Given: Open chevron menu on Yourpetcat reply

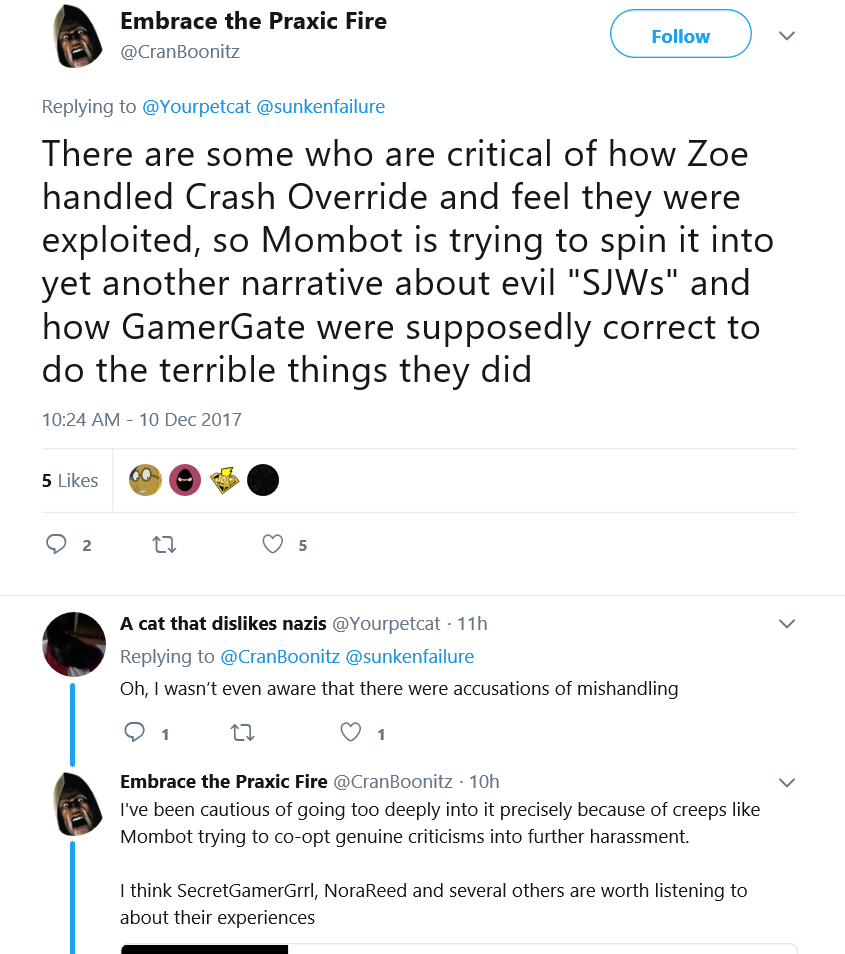Looking at the screenshot, I should click(x=787, y=624).
